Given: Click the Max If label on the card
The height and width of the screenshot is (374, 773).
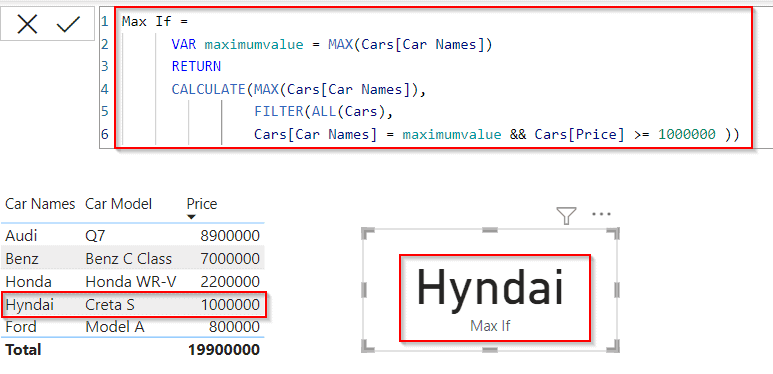Looking at the screenshot, I should coord(490,326).
